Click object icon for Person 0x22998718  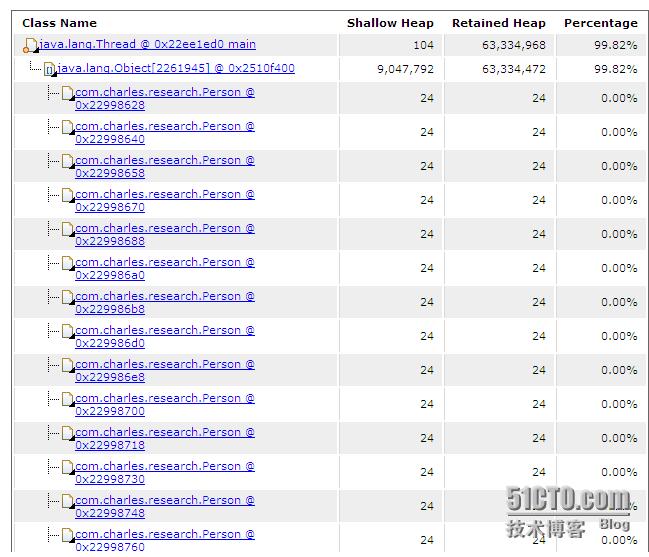[68, 432]
